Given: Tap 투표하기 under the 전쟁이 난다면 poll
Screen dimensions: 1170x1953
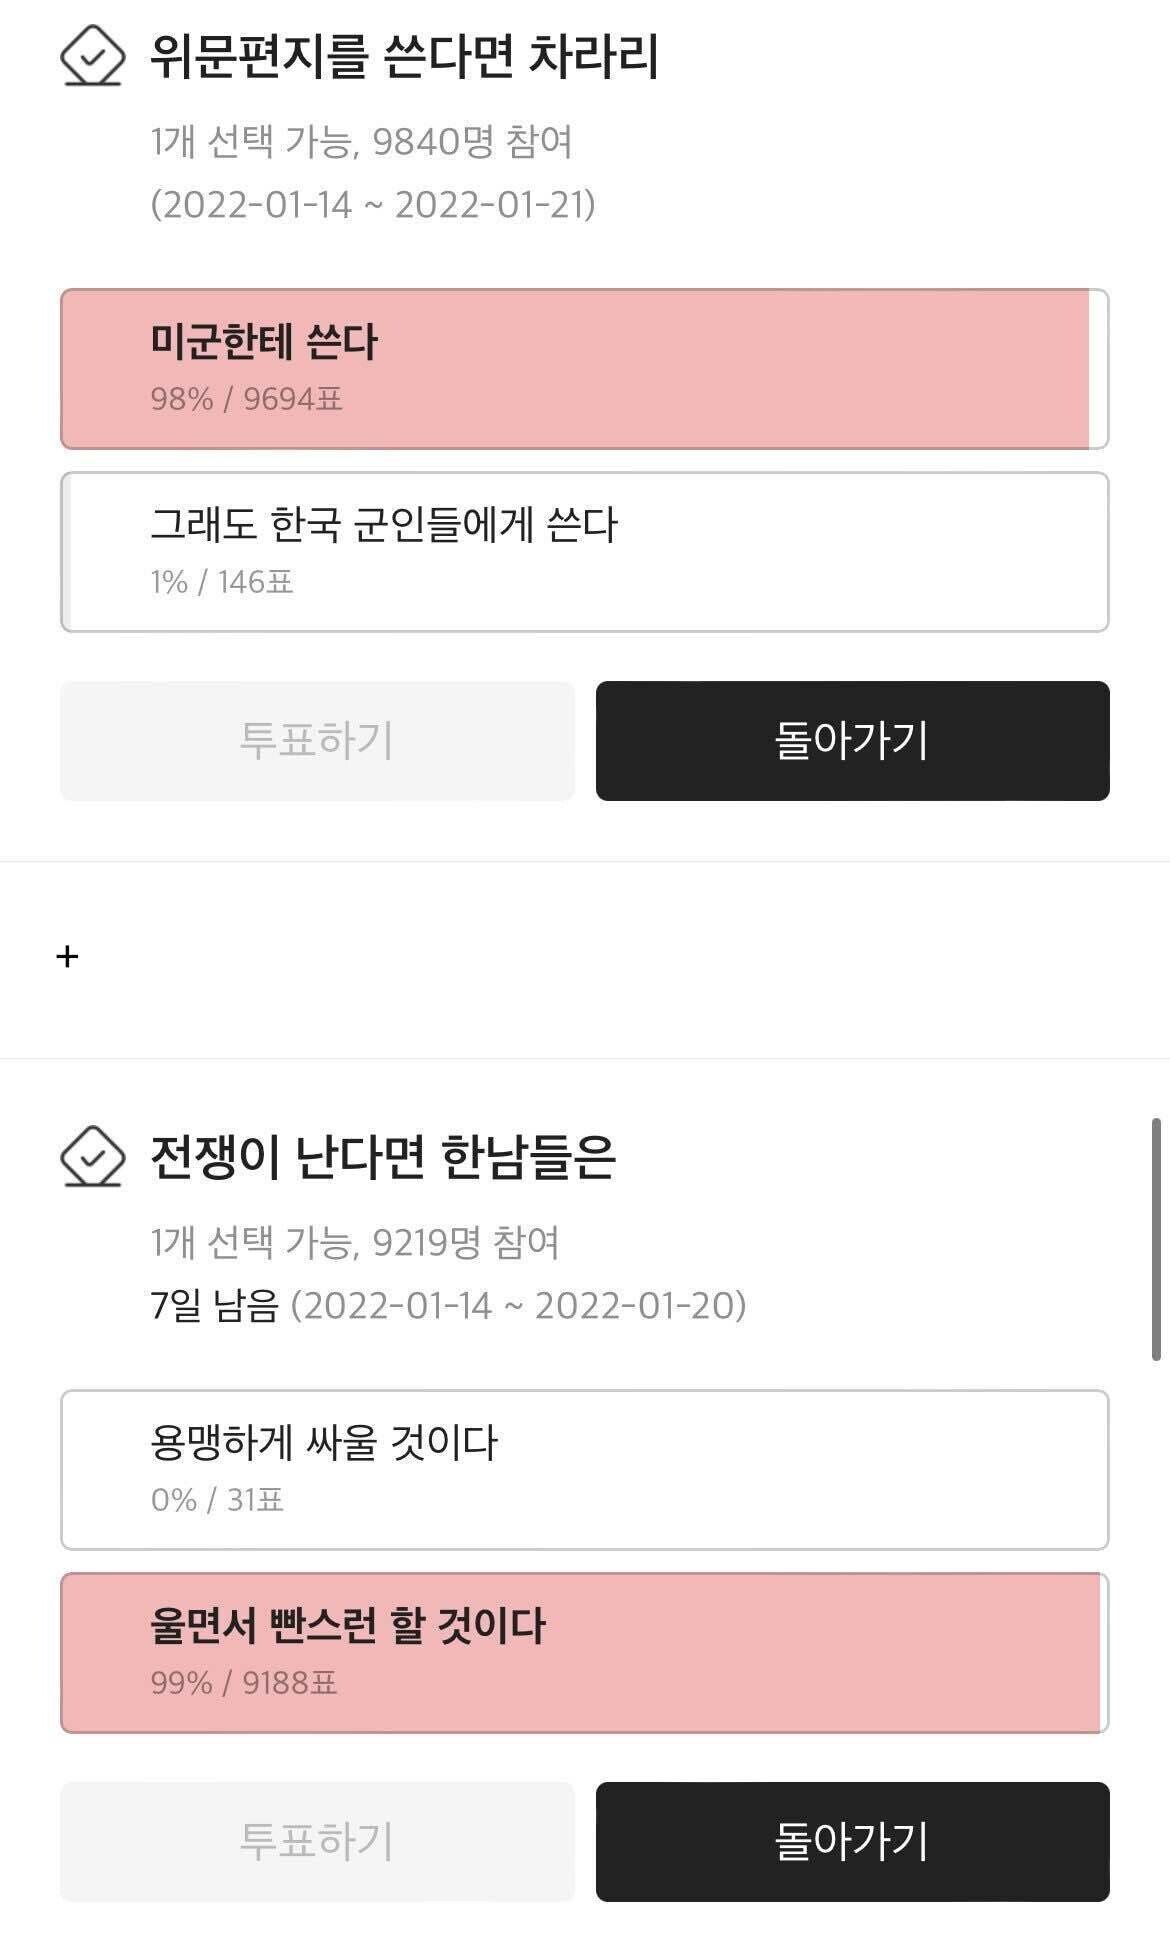Looking at the screenshot, I should 317,1841.
